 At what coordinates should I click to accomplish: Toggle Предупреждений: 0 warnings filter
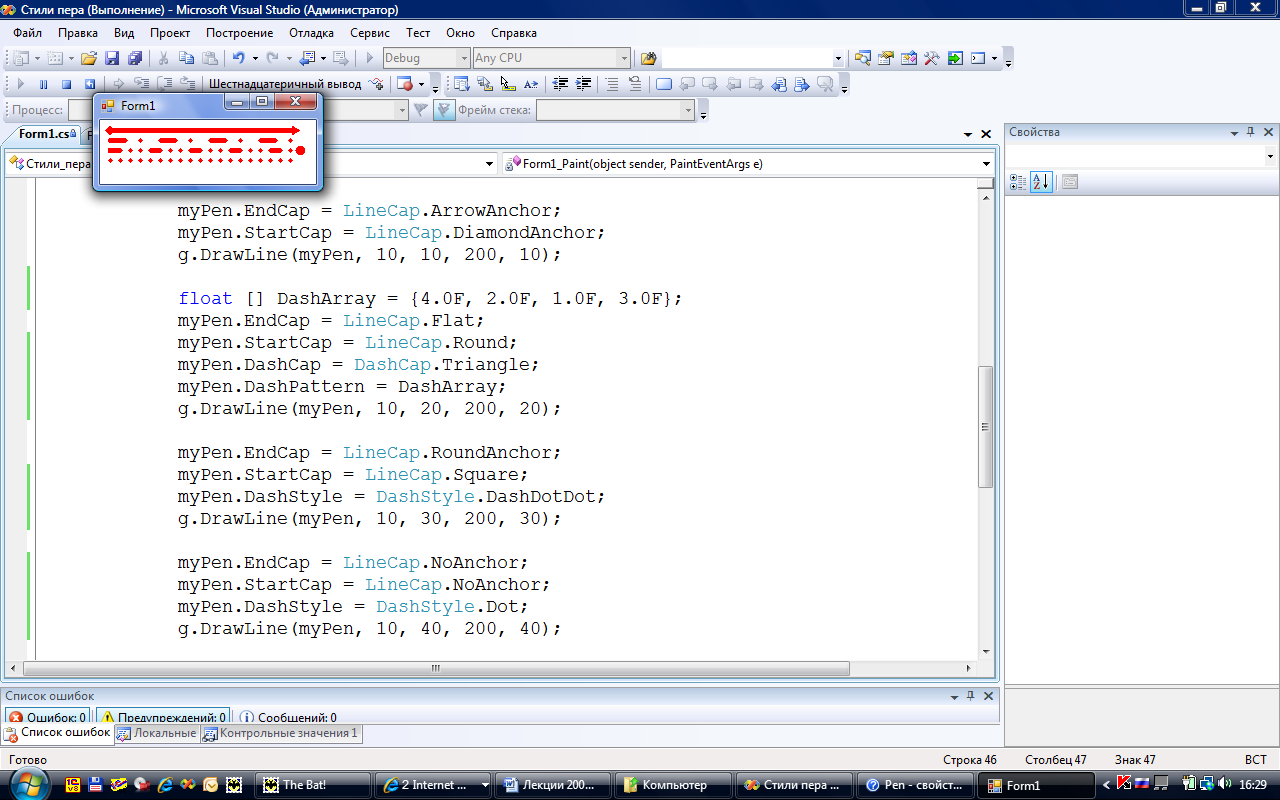162,717
